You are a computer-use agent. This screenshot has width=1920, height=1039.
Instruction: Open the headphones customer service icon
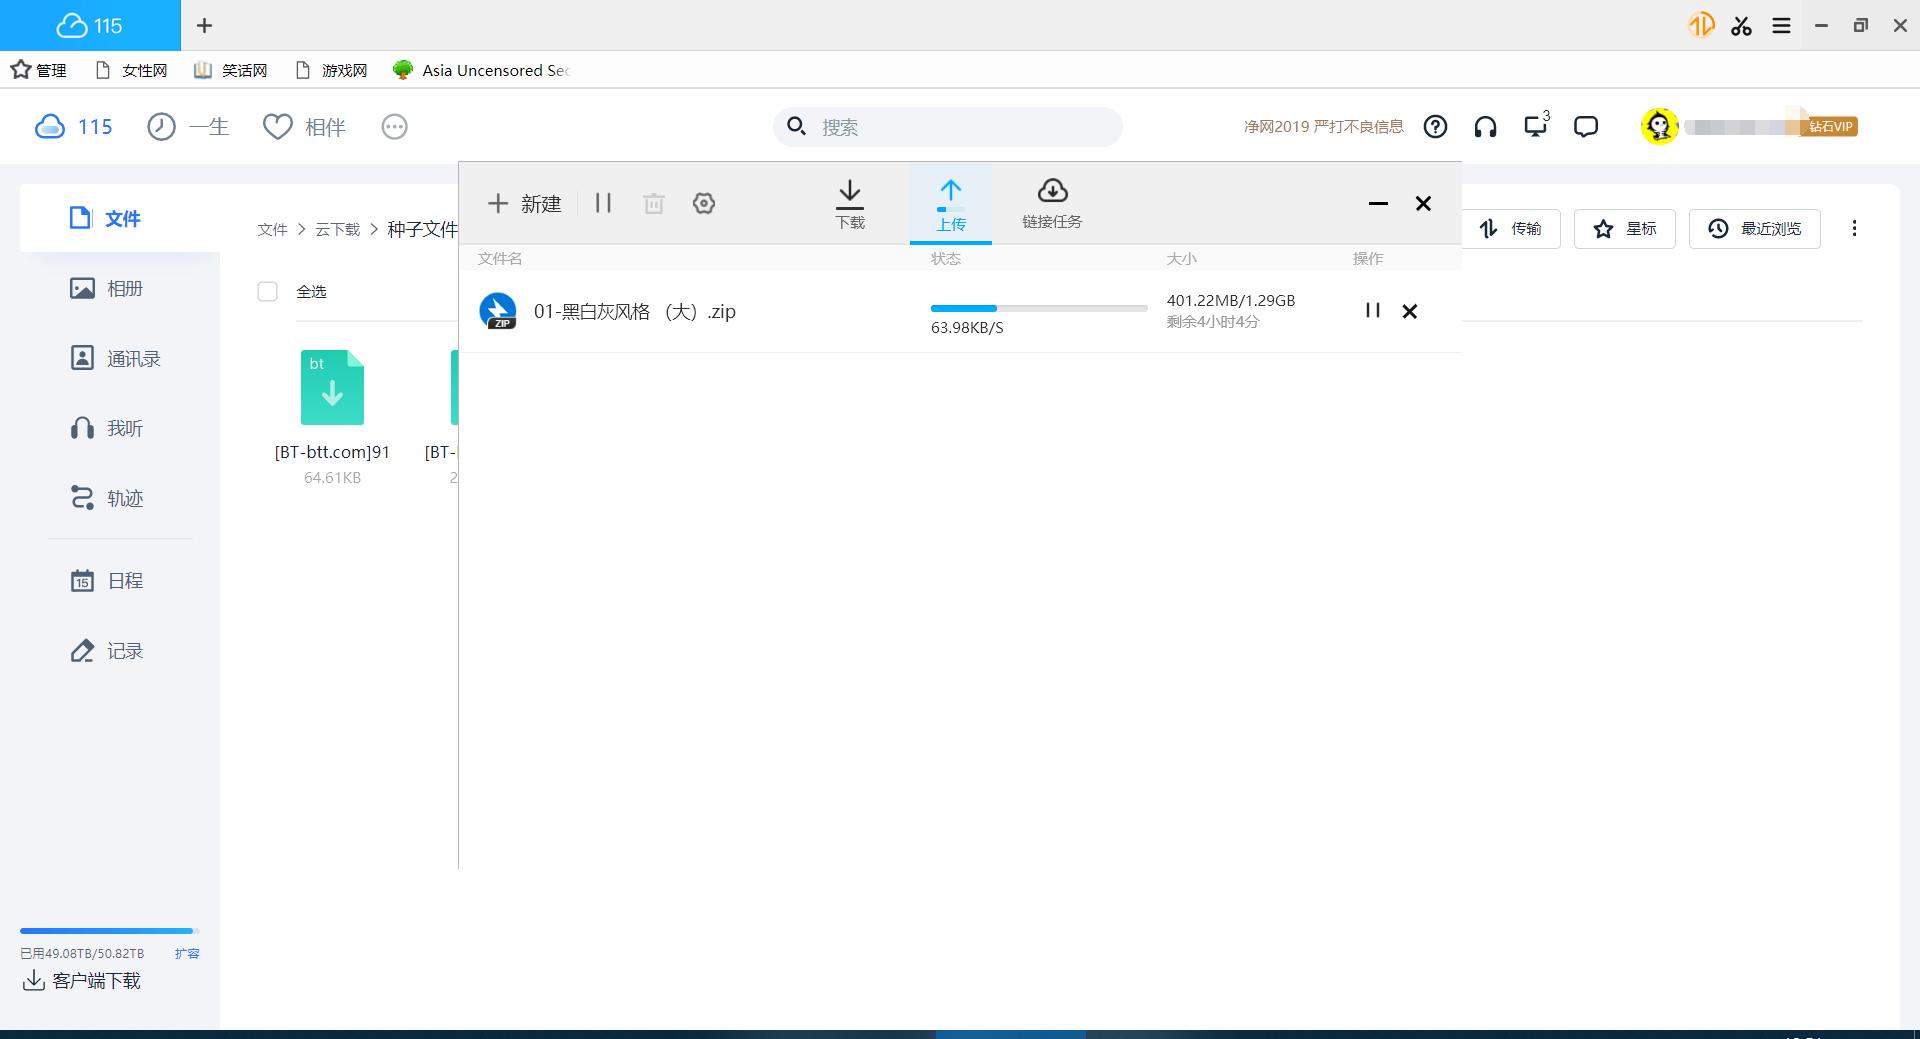point(1485,127)
